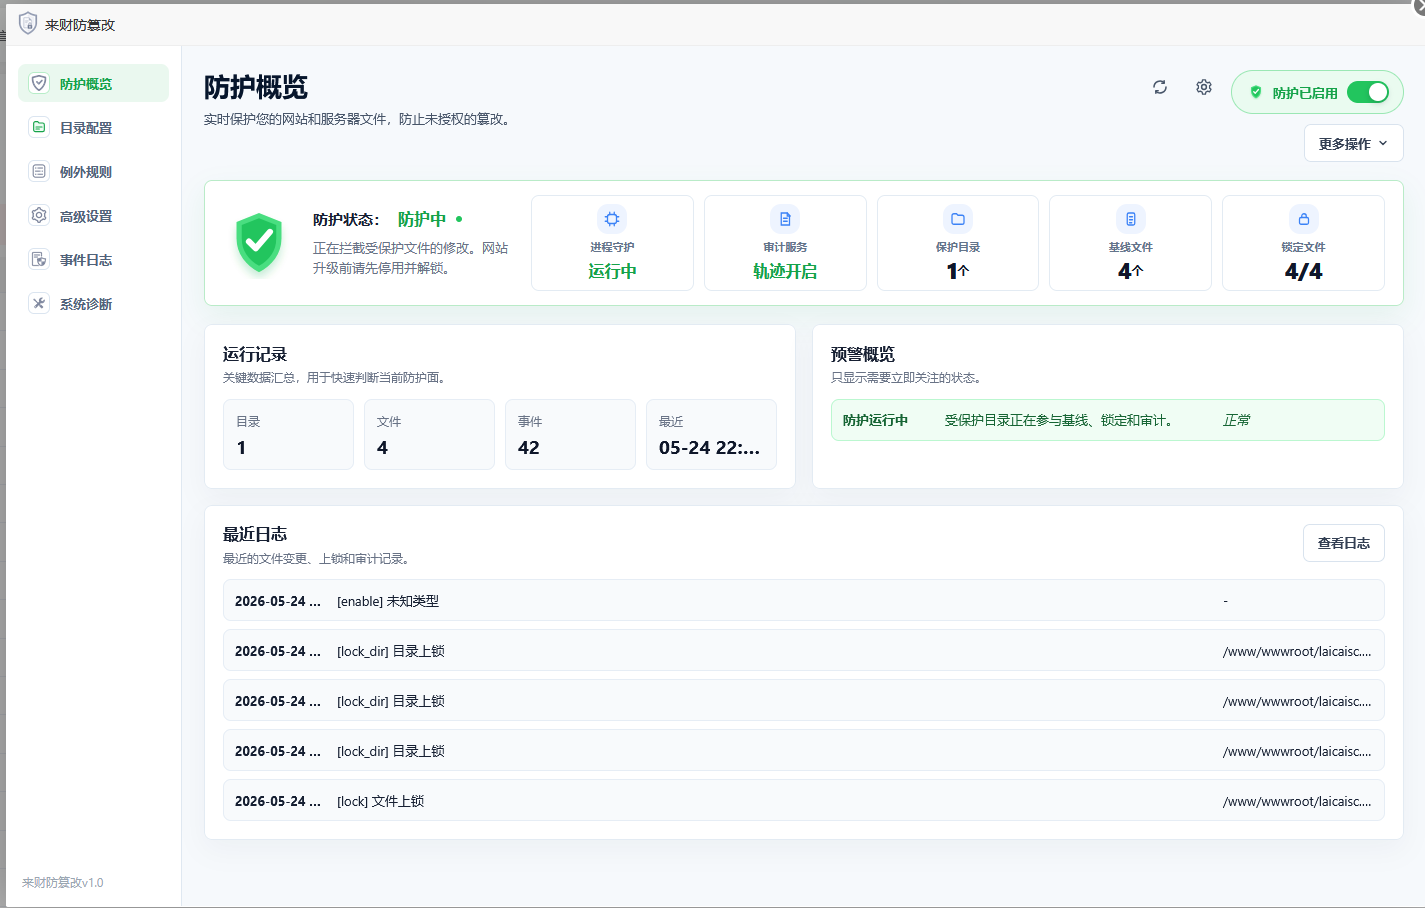Click the 锁定文件 lock icon
1425x908 pixels.
coord(1304,219)
